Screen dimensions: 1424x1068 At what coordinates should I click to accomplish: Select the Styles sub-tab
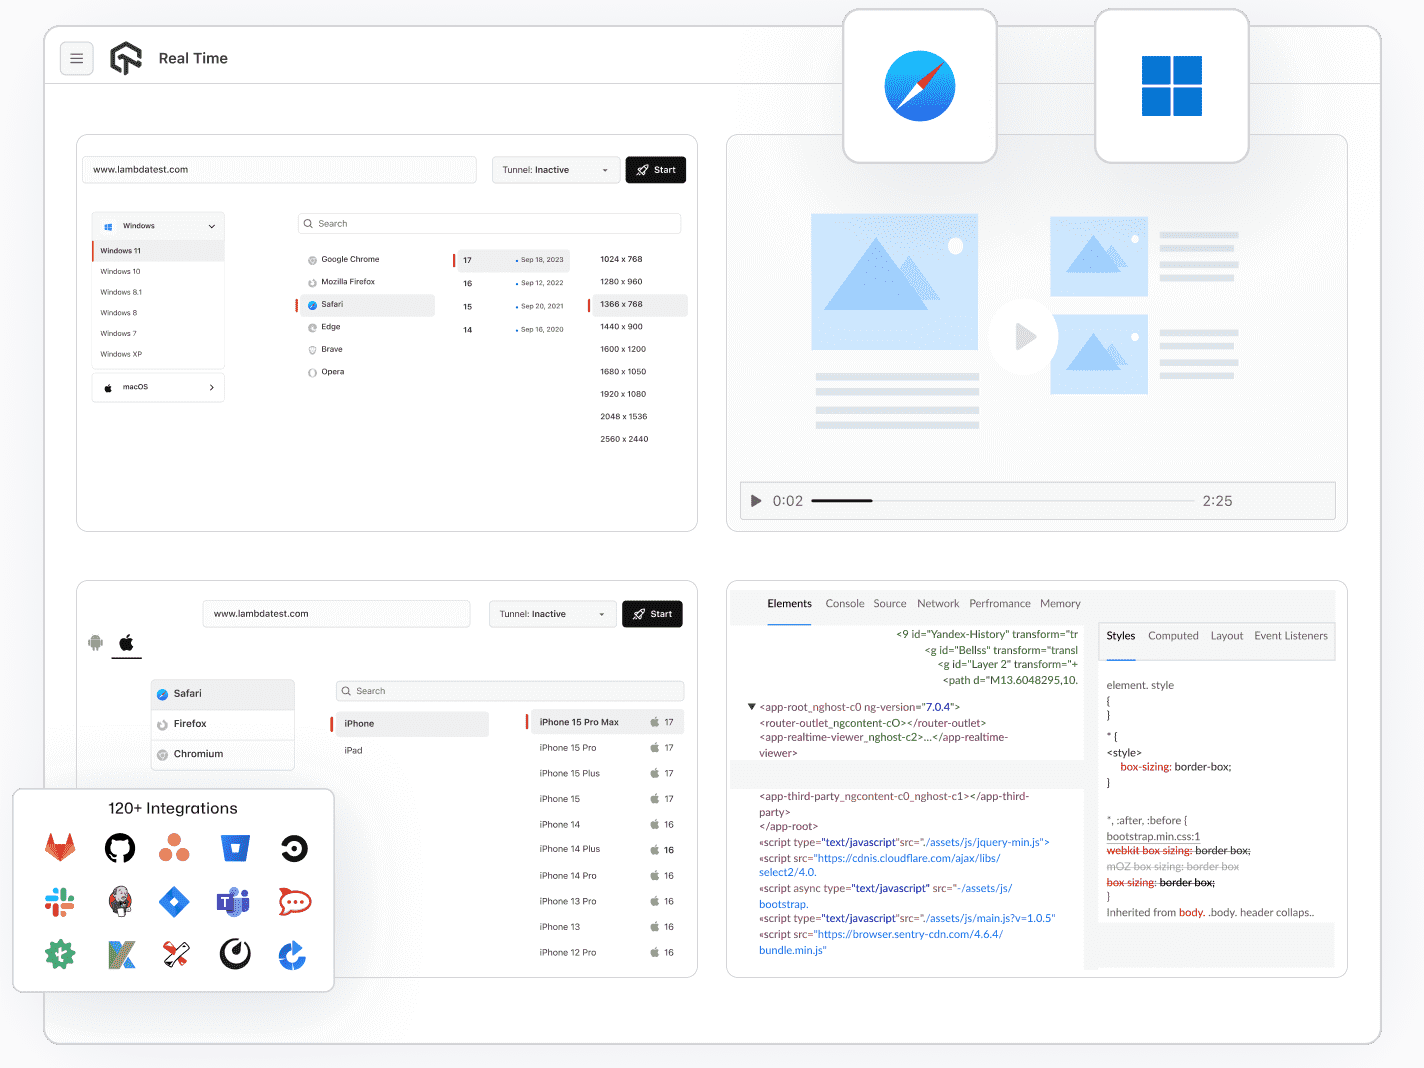click(1121, 636)
